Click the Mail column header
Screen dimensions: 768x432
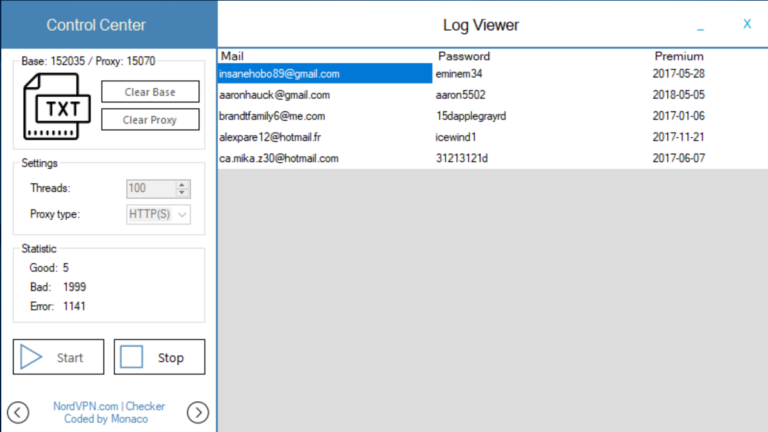232,56
